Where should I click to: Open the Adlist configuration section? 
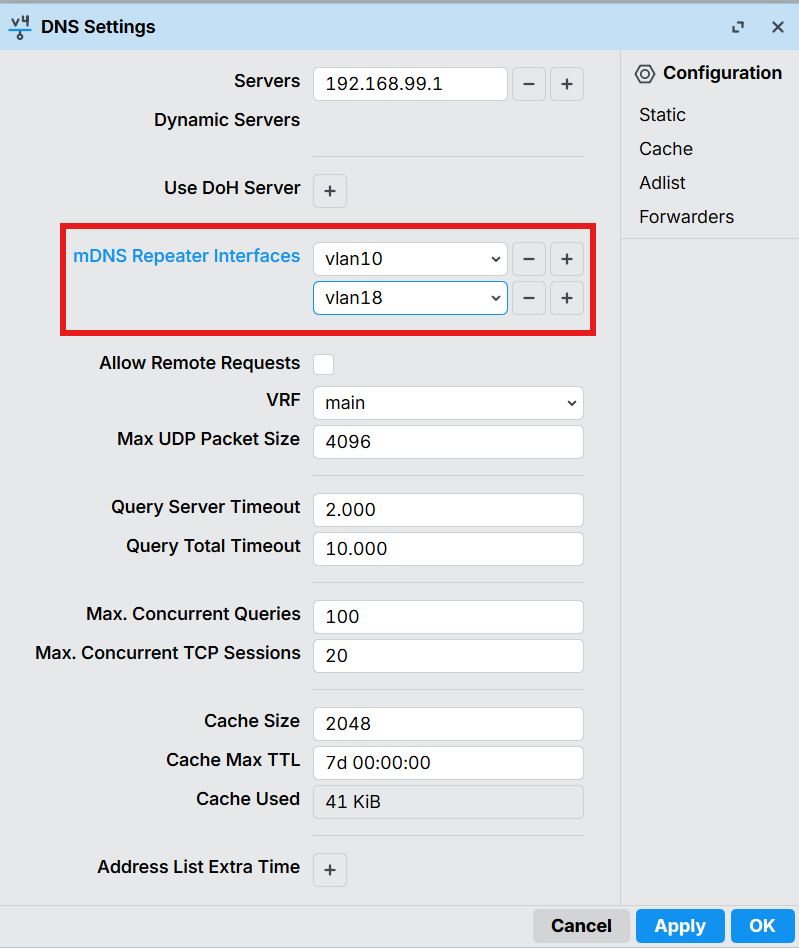(662, 183)
